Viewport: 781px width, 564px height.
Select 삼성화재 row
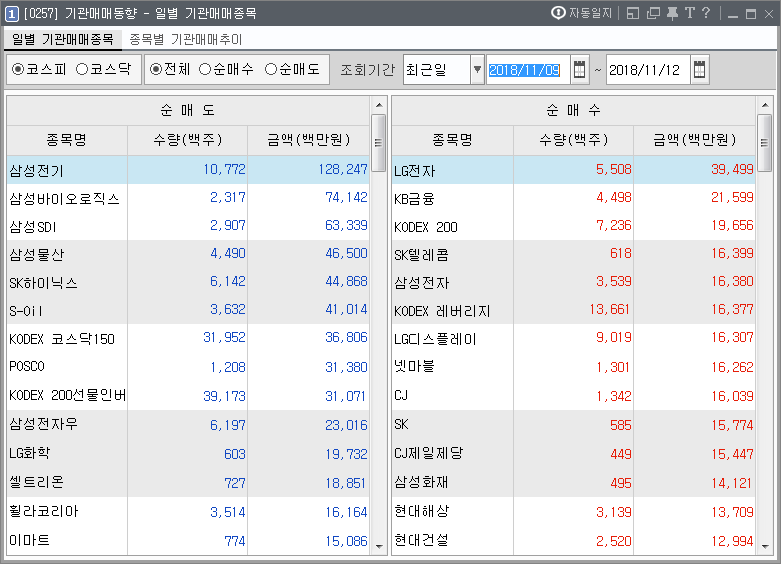coord(574,483)
